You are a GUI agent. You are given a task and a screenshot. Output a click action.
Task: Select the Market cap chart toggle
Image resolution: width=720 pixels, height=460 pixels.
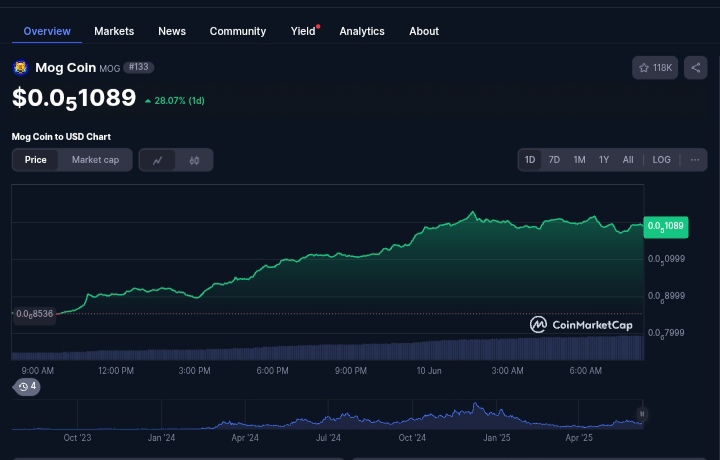(x=95, y=160)
